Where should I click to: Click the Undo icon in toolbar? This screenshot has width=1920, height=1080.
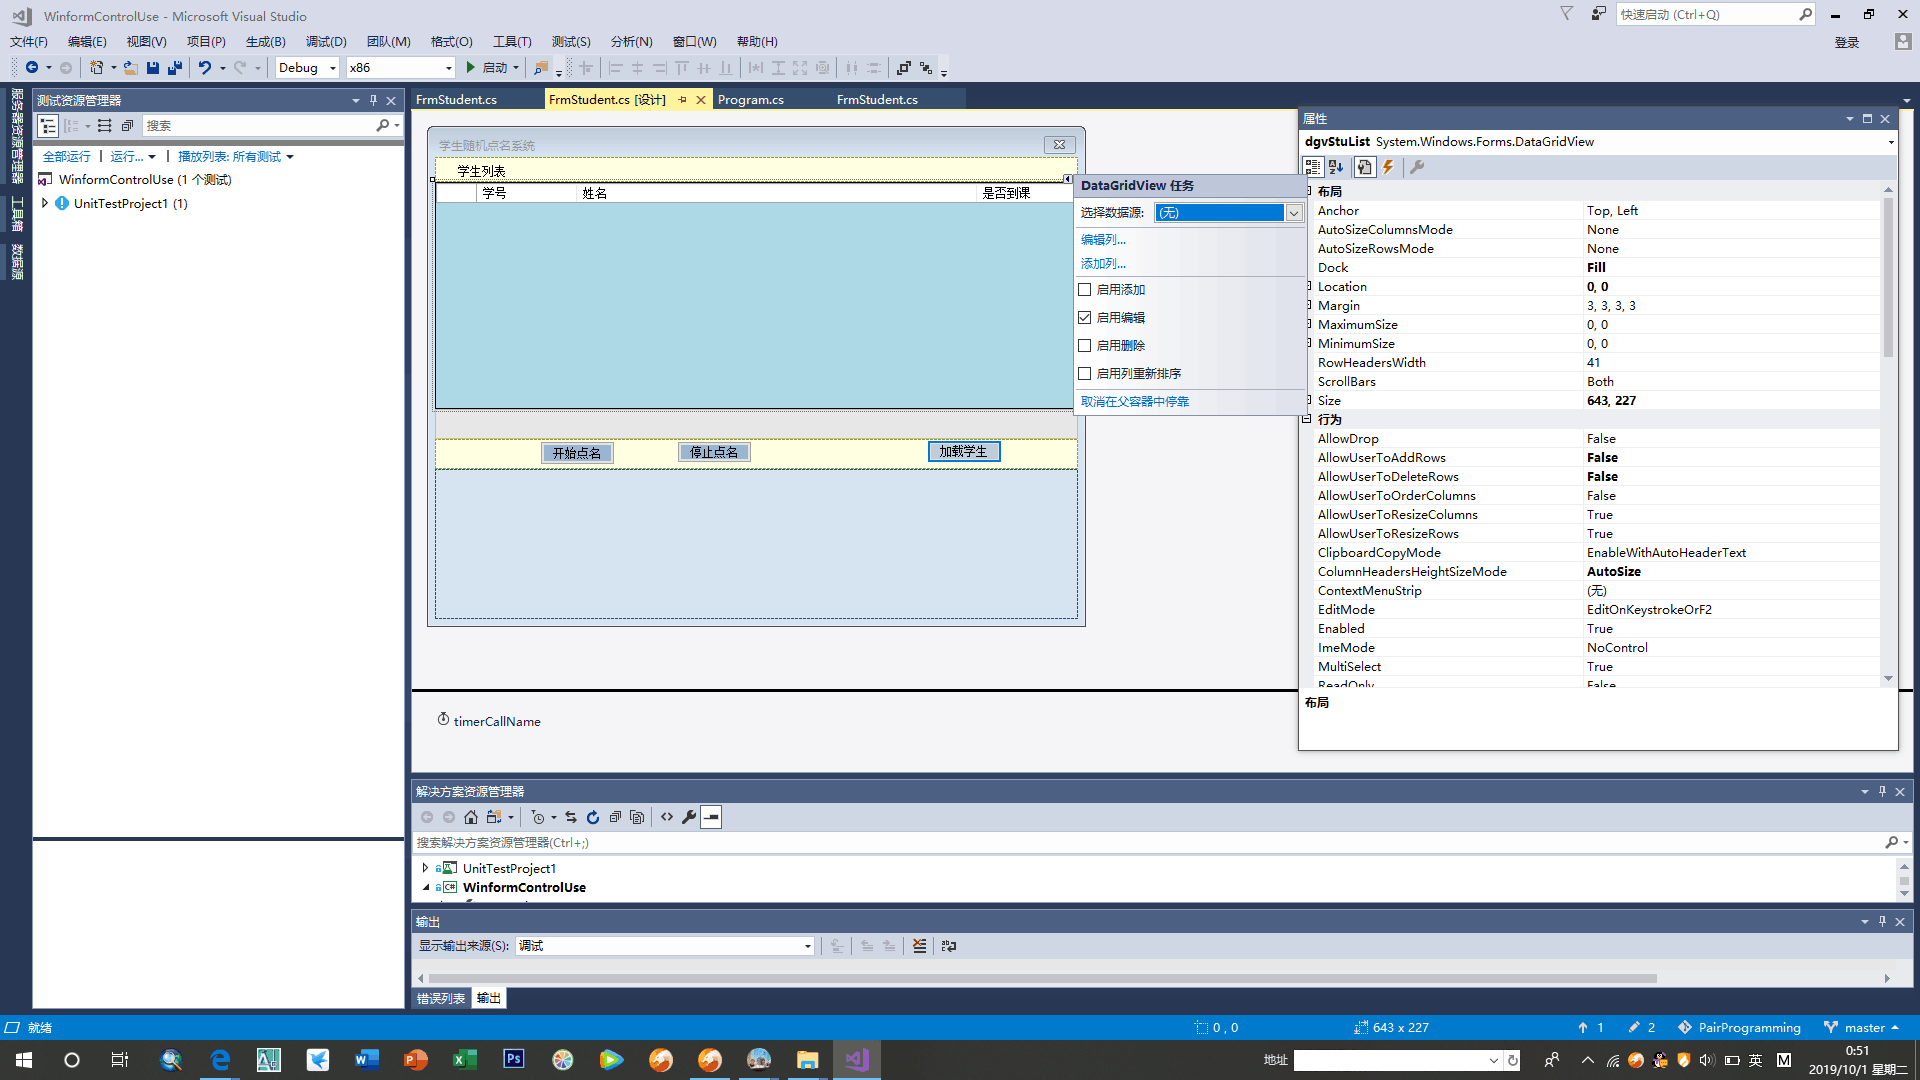tap(204, 68)
